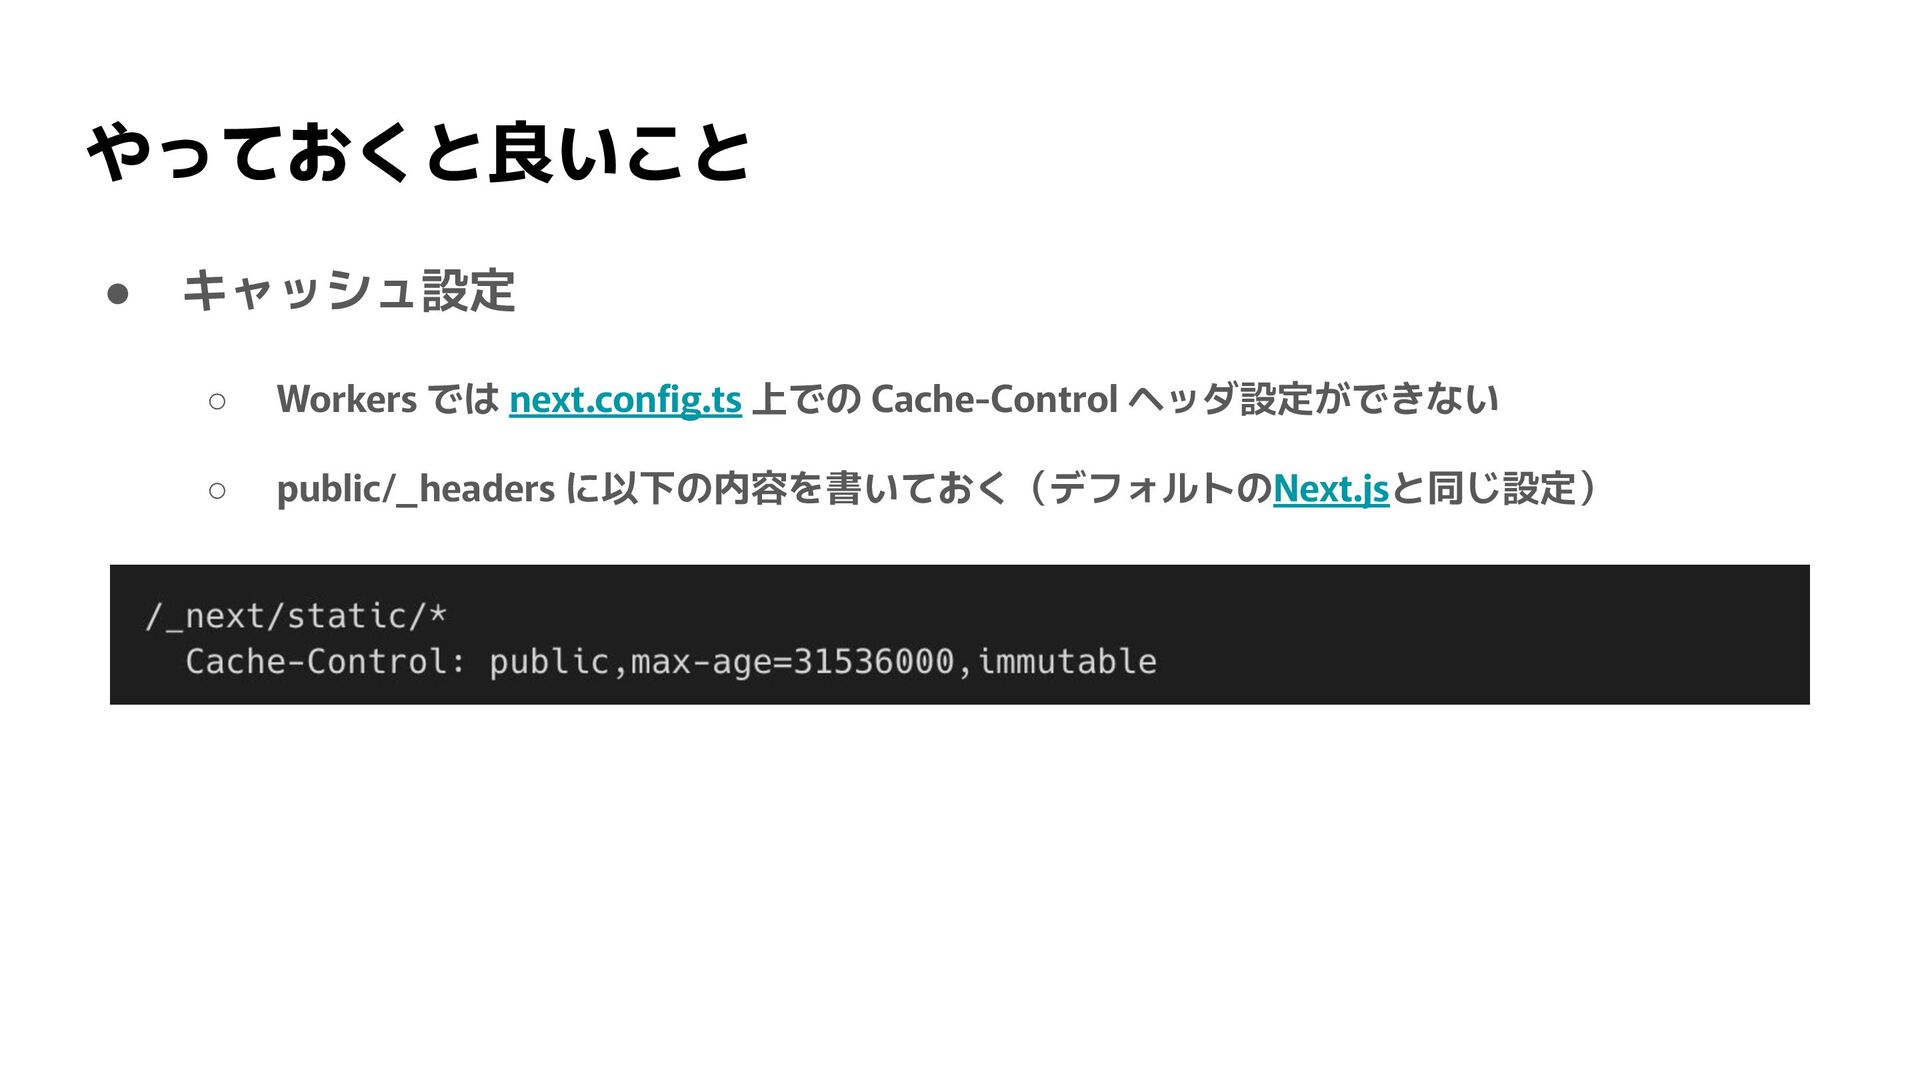1920x1080 pixels.
Task: Select the キャッシュ設定 bullet heading
Action: pyautogui.click(x=349, y=291)
